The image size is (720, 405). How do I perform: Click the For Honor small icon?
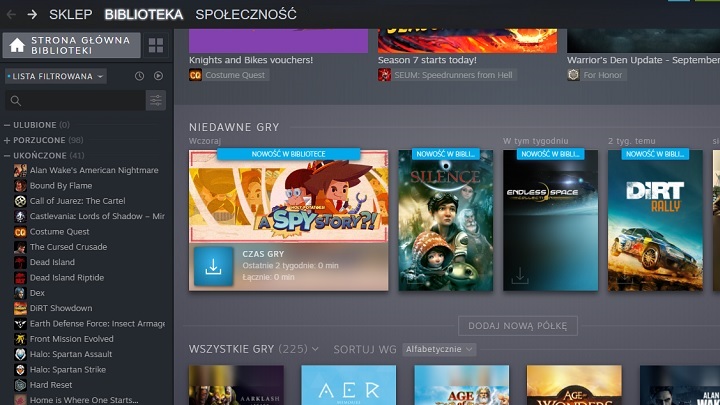(x=574, y=75)
